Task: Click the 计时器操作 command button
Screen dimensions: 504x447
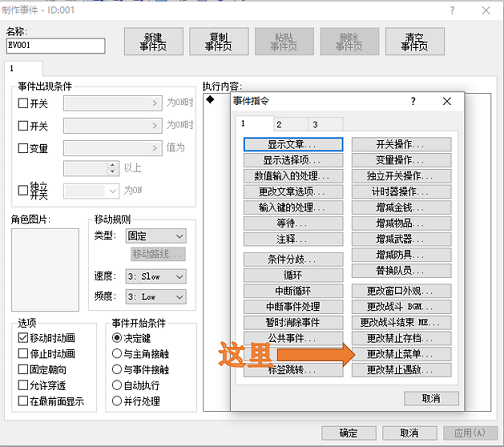Action: (x=401, y=192)
